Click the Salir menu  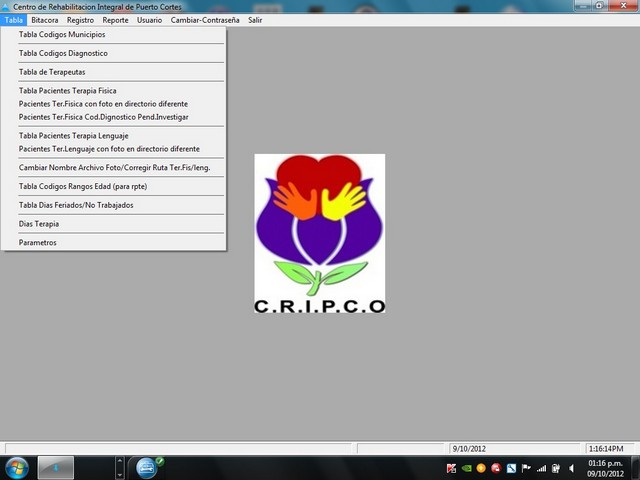click(x=255, y=20)
